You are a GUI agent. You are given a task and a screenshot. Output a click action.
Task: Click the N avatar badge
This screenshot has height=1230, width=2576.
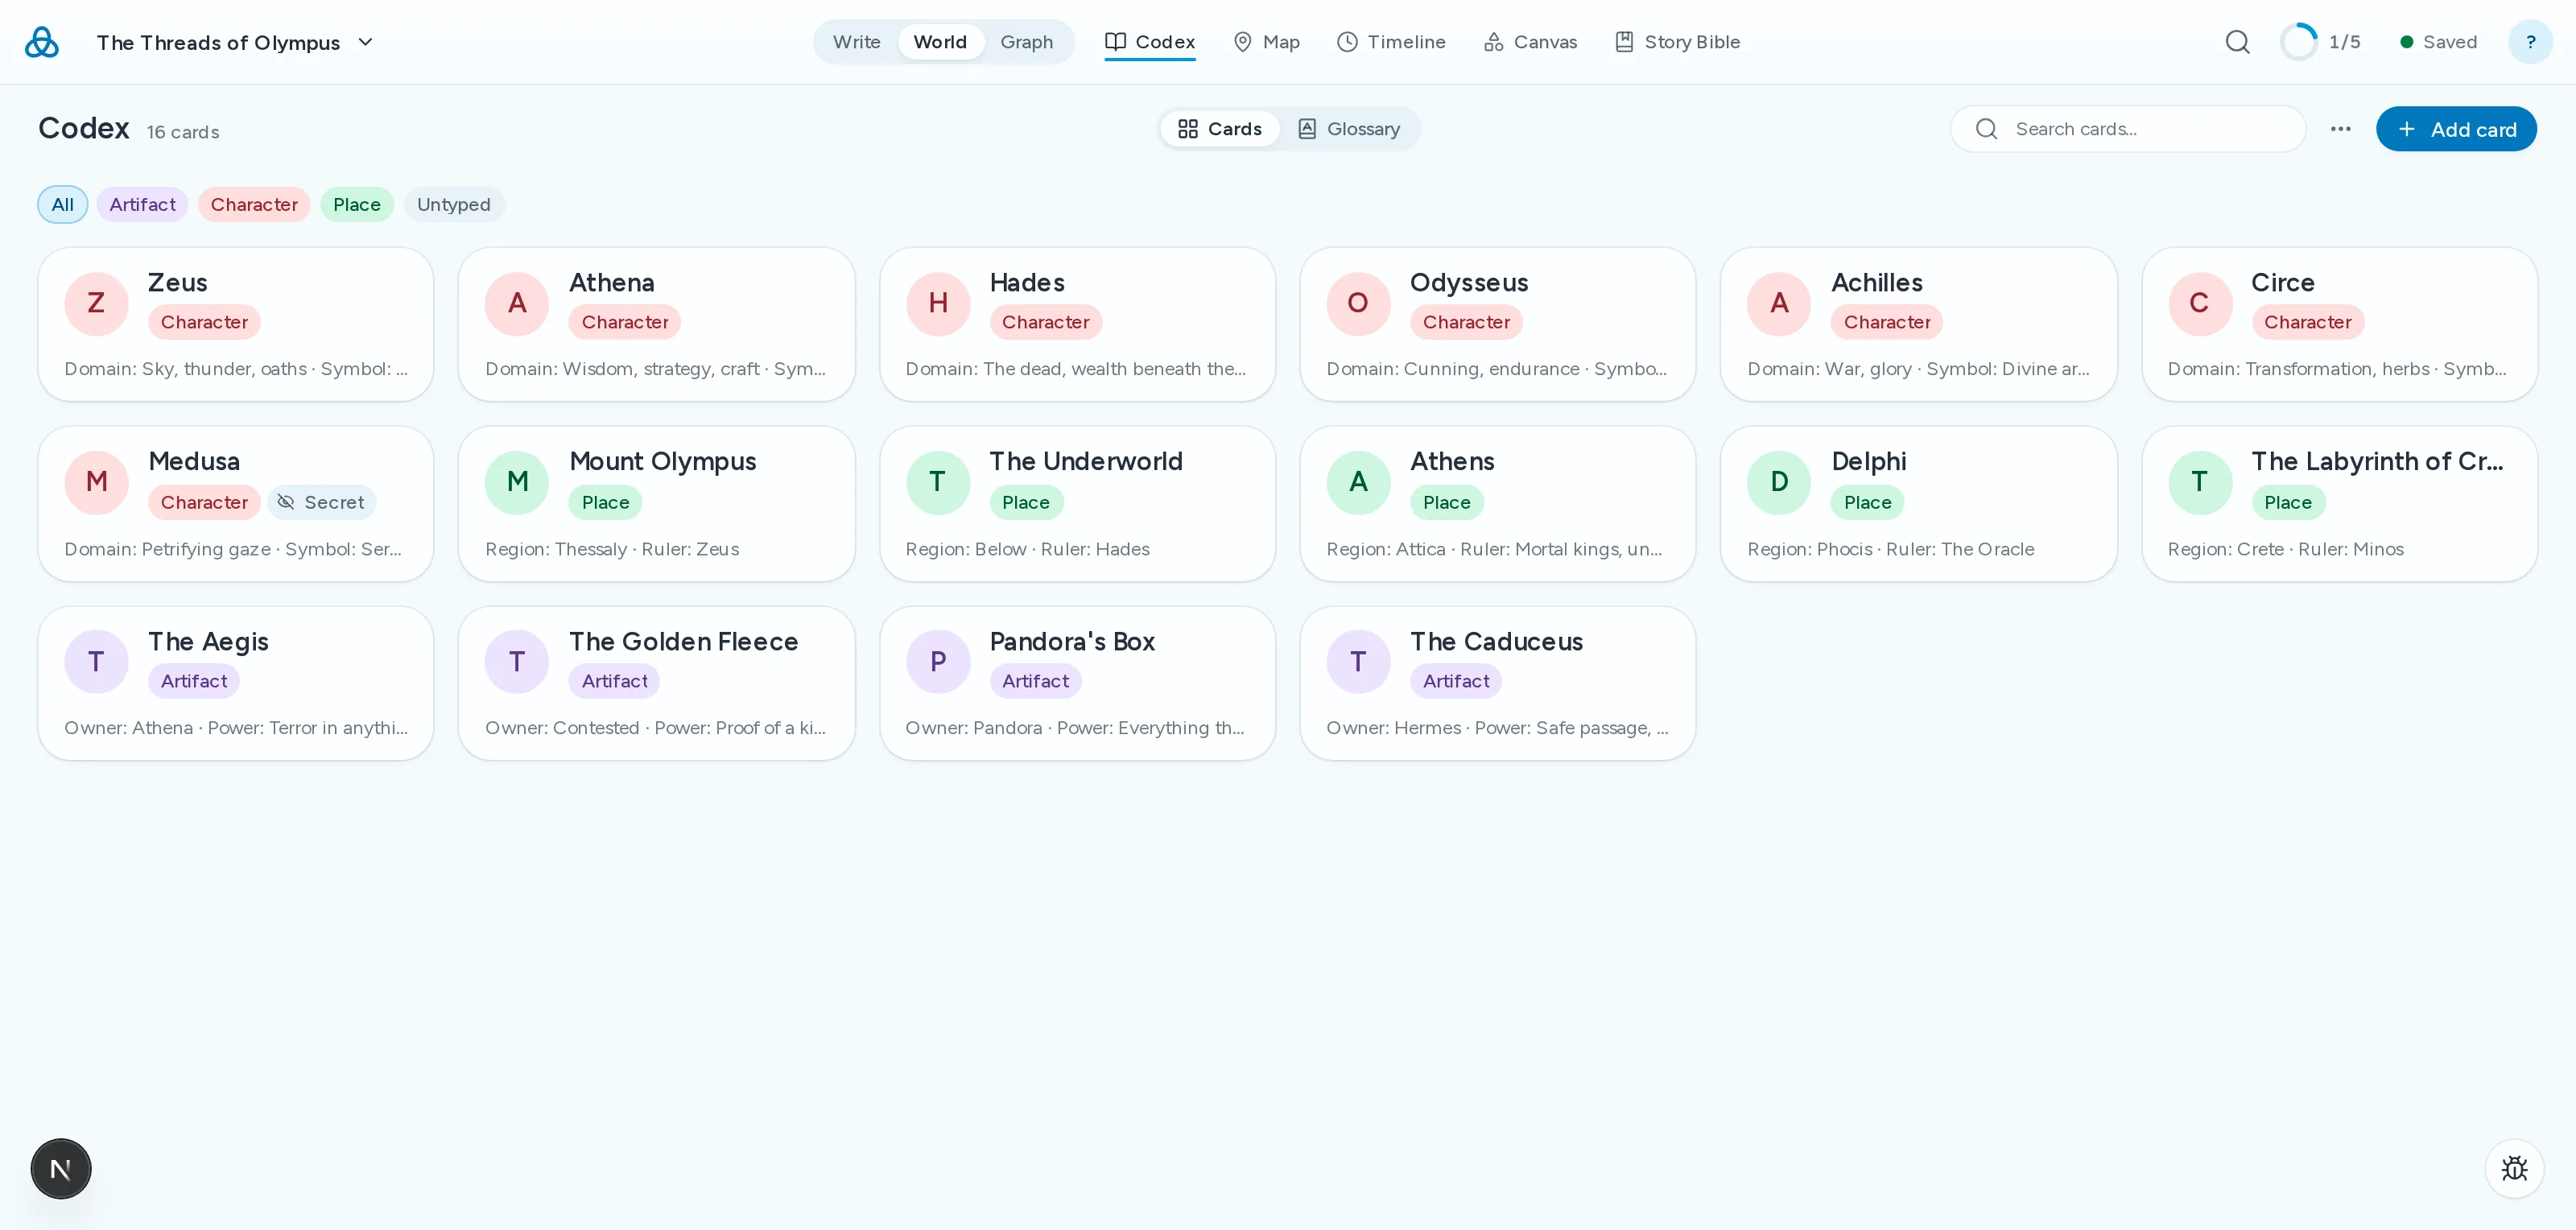click(61, 1169)
